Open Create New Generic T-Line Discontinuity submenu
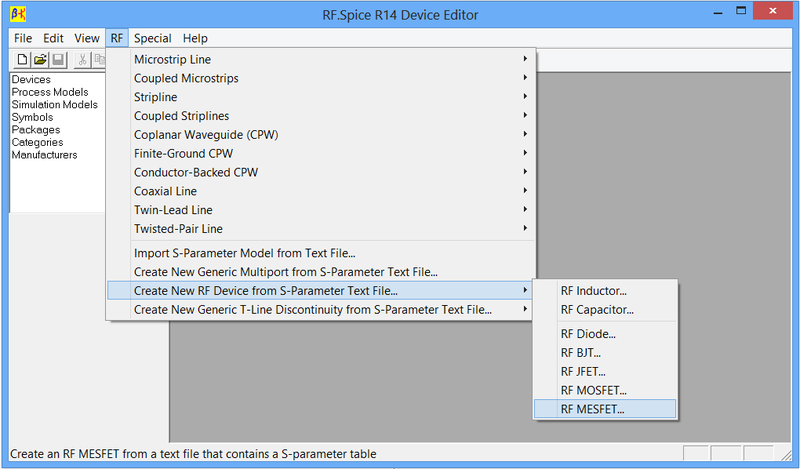This screenshot has height=469, width=800. pos(321,310)
